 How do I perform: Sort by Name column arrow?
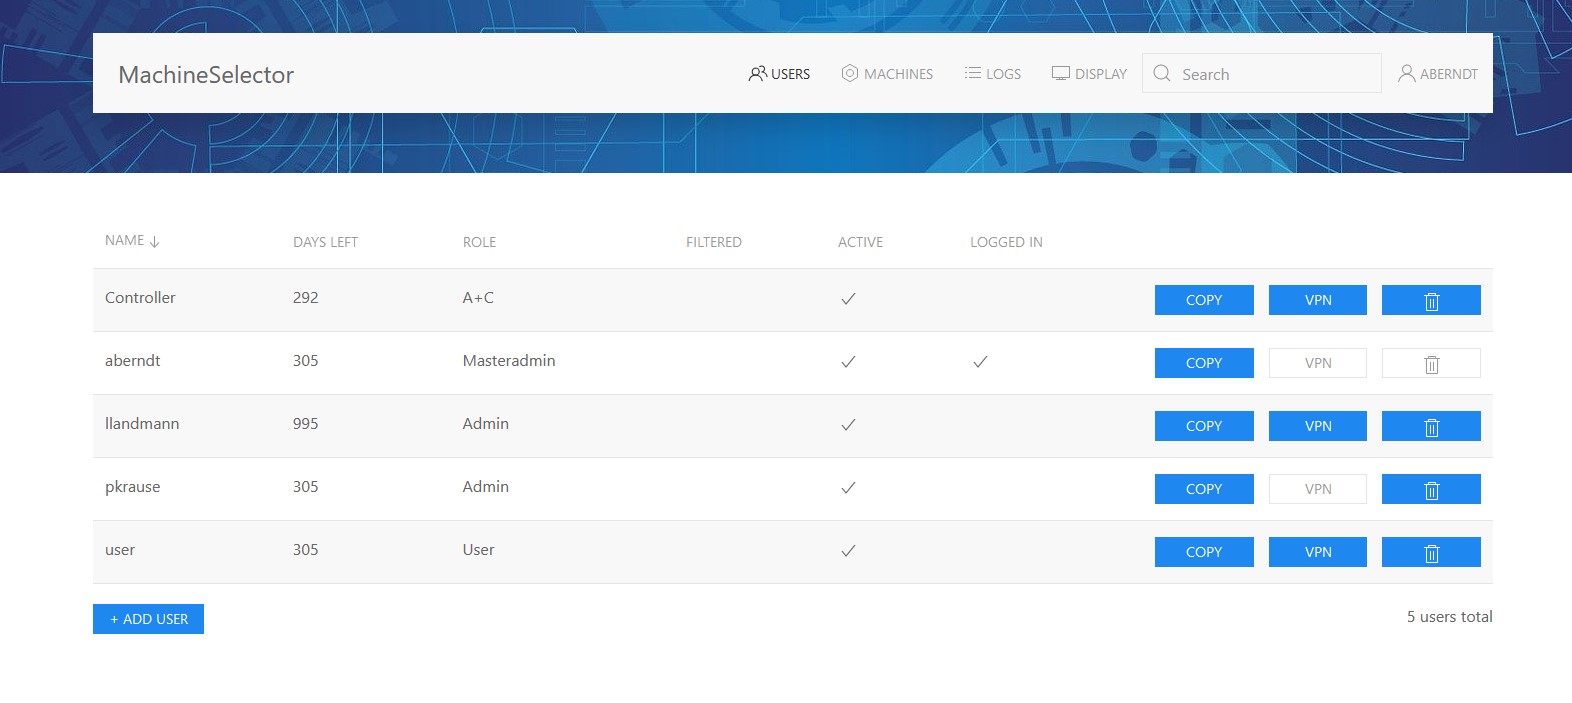coord(154,242)
